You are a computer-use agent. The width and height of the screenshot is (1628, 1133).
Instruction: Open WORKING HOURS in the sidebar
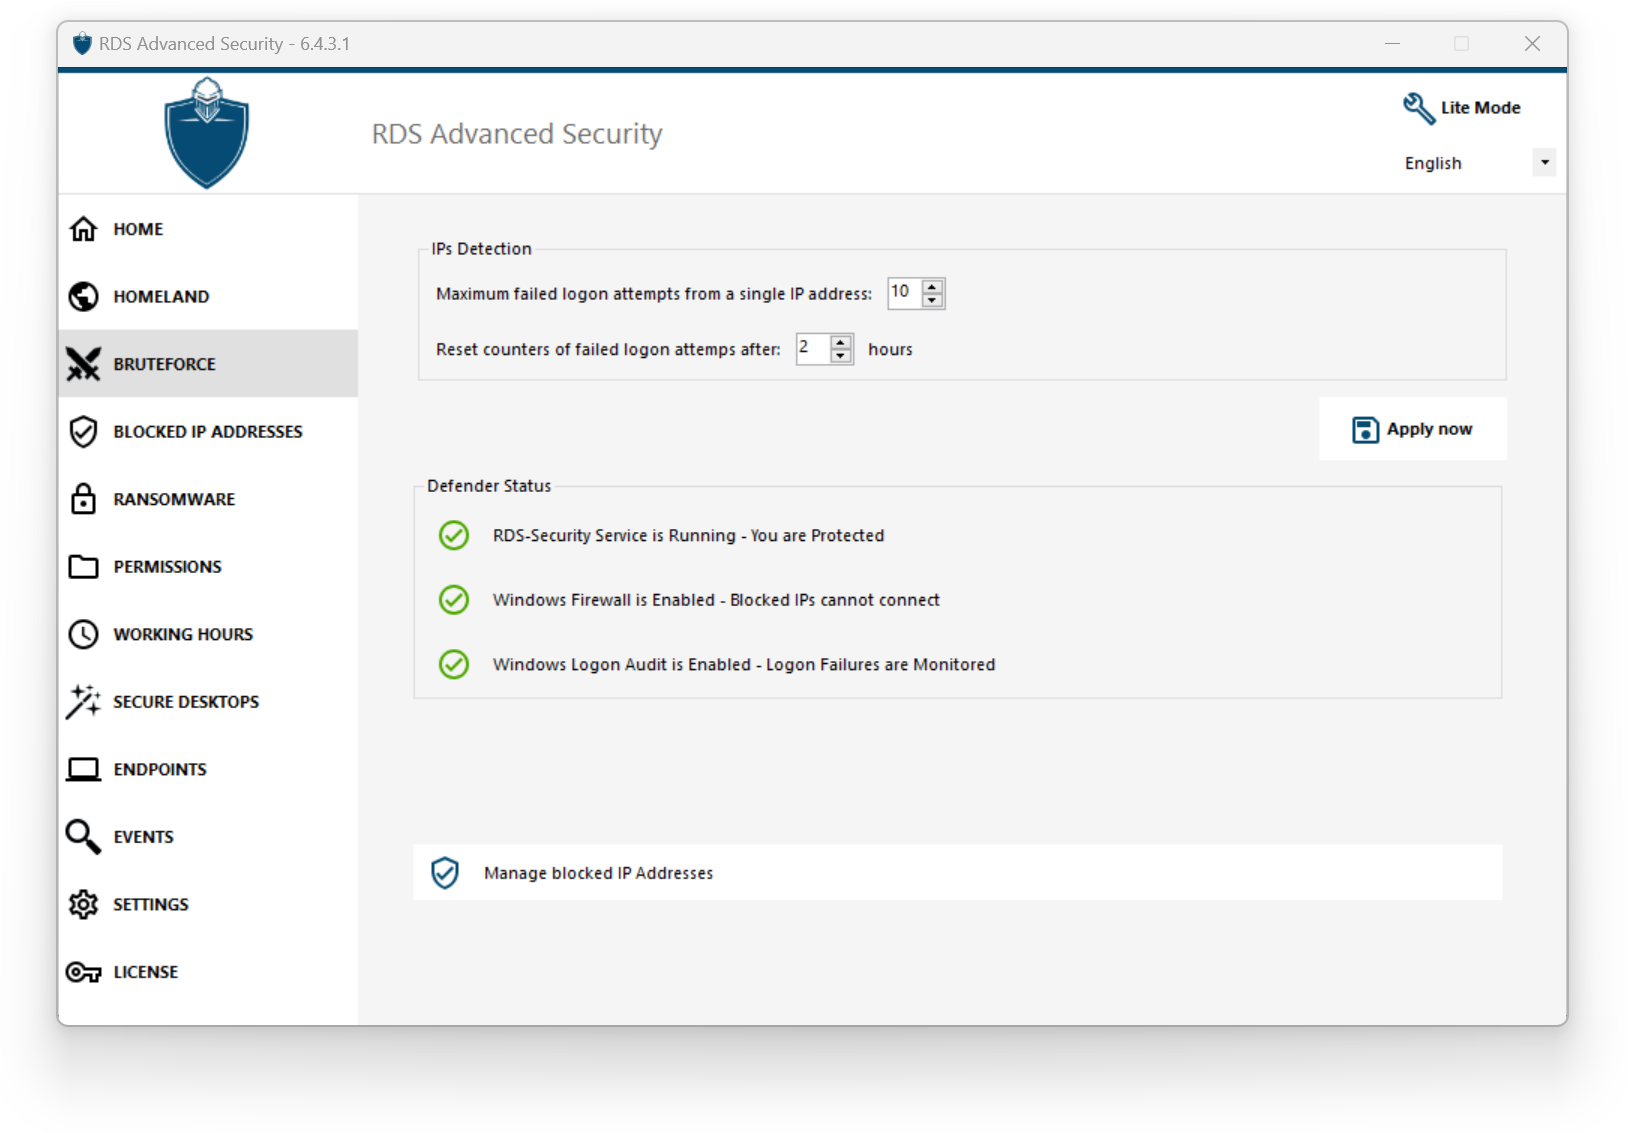pyautogui.click(x=208, y=634)
